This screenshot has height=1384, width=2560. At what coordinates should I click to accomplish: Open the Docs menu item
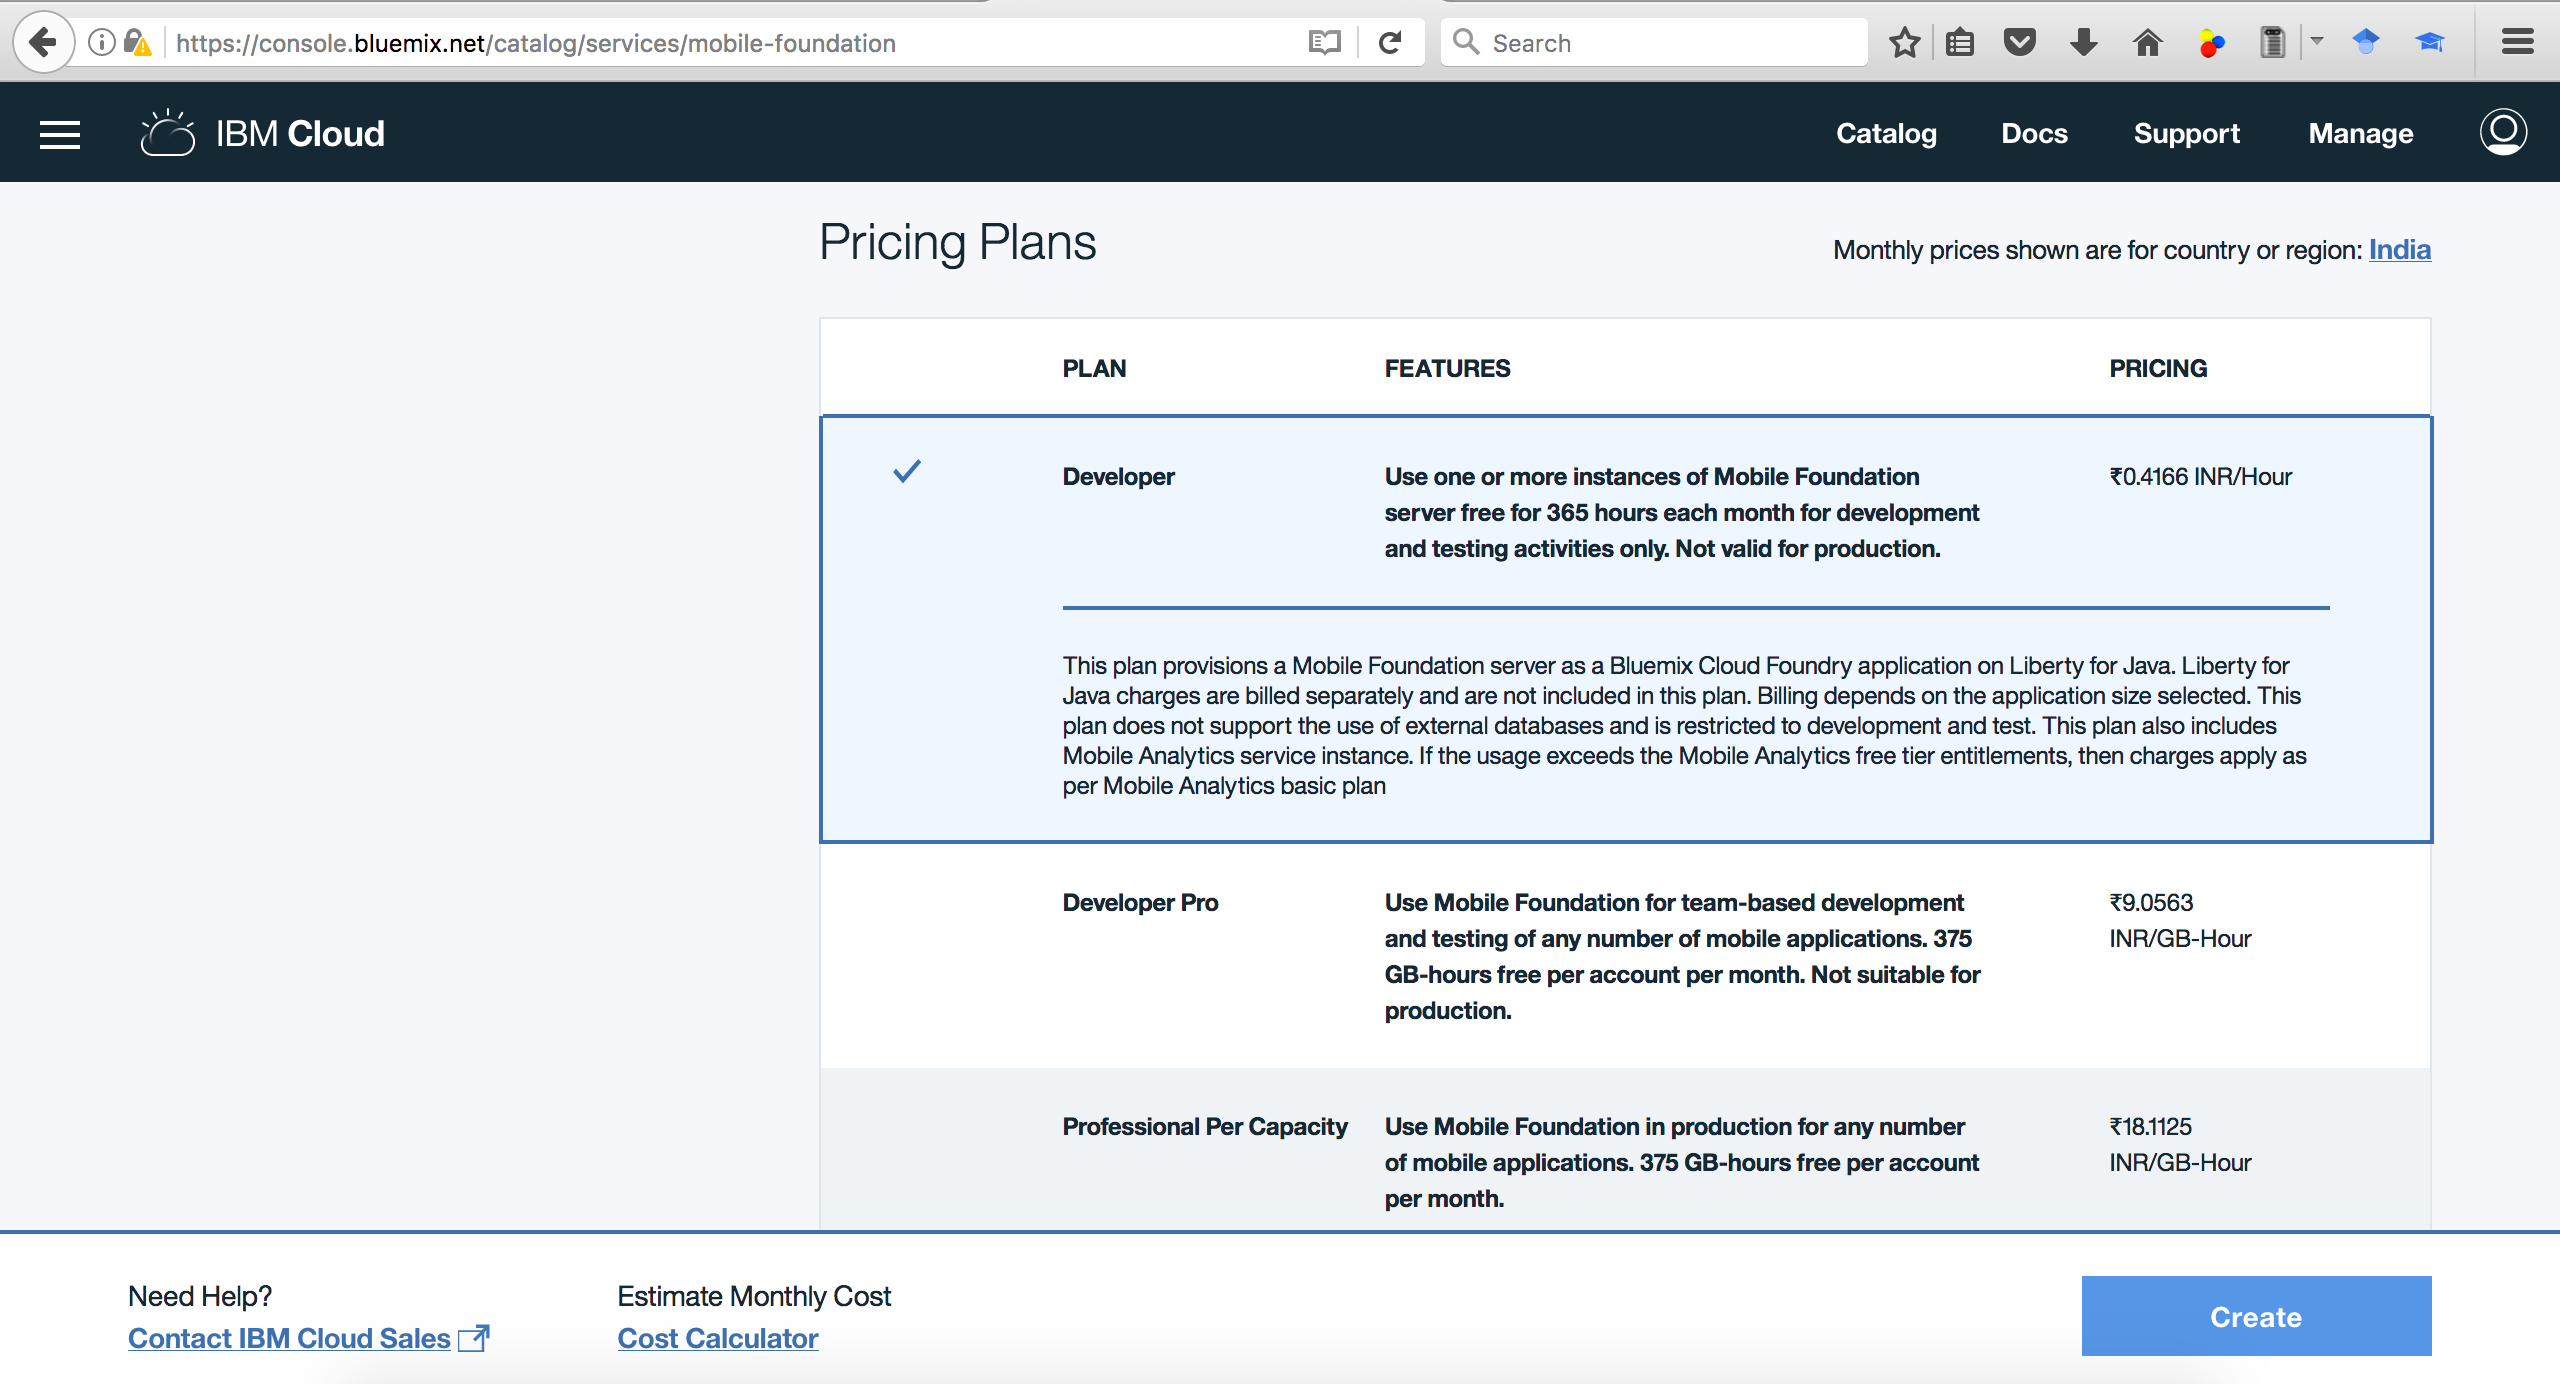(x=2034, y=133)
